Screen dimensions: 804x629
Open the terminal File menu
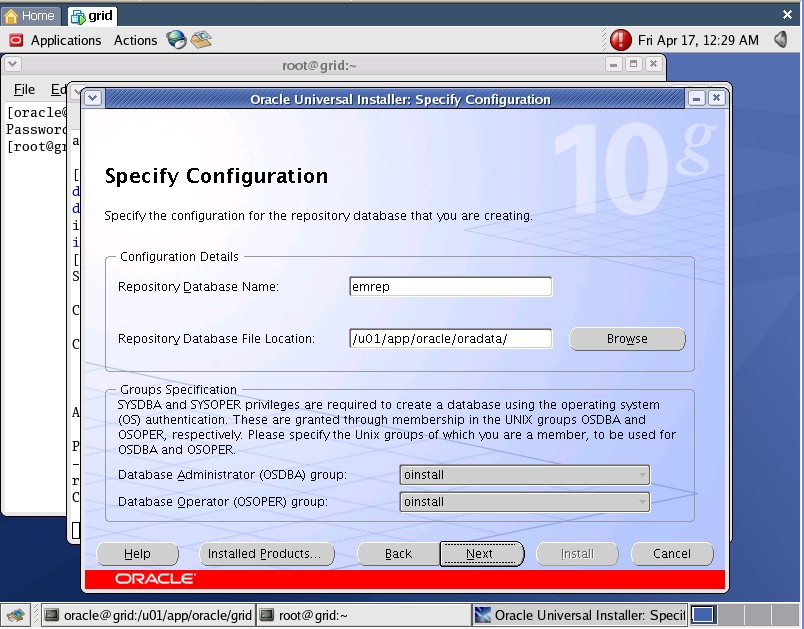pyautogui.click(x=24, y=90)
